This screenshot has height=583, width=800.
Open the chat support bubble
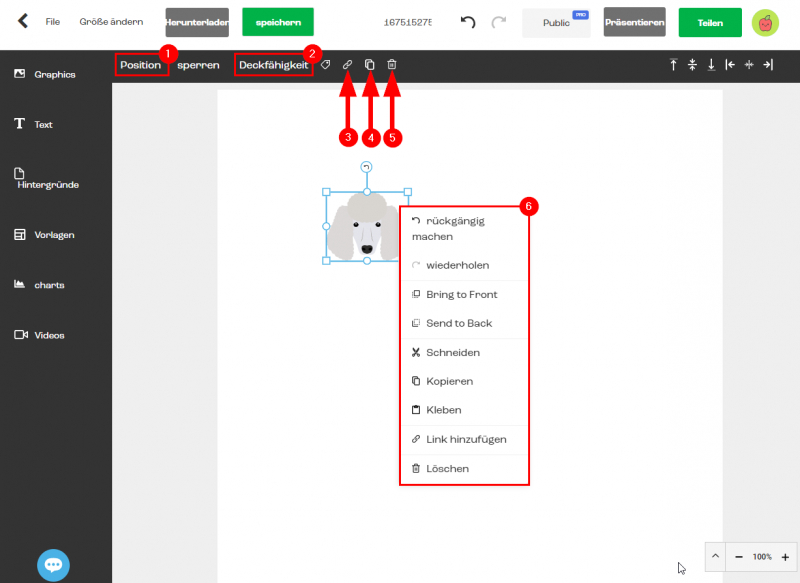click(x=53, y=565)
